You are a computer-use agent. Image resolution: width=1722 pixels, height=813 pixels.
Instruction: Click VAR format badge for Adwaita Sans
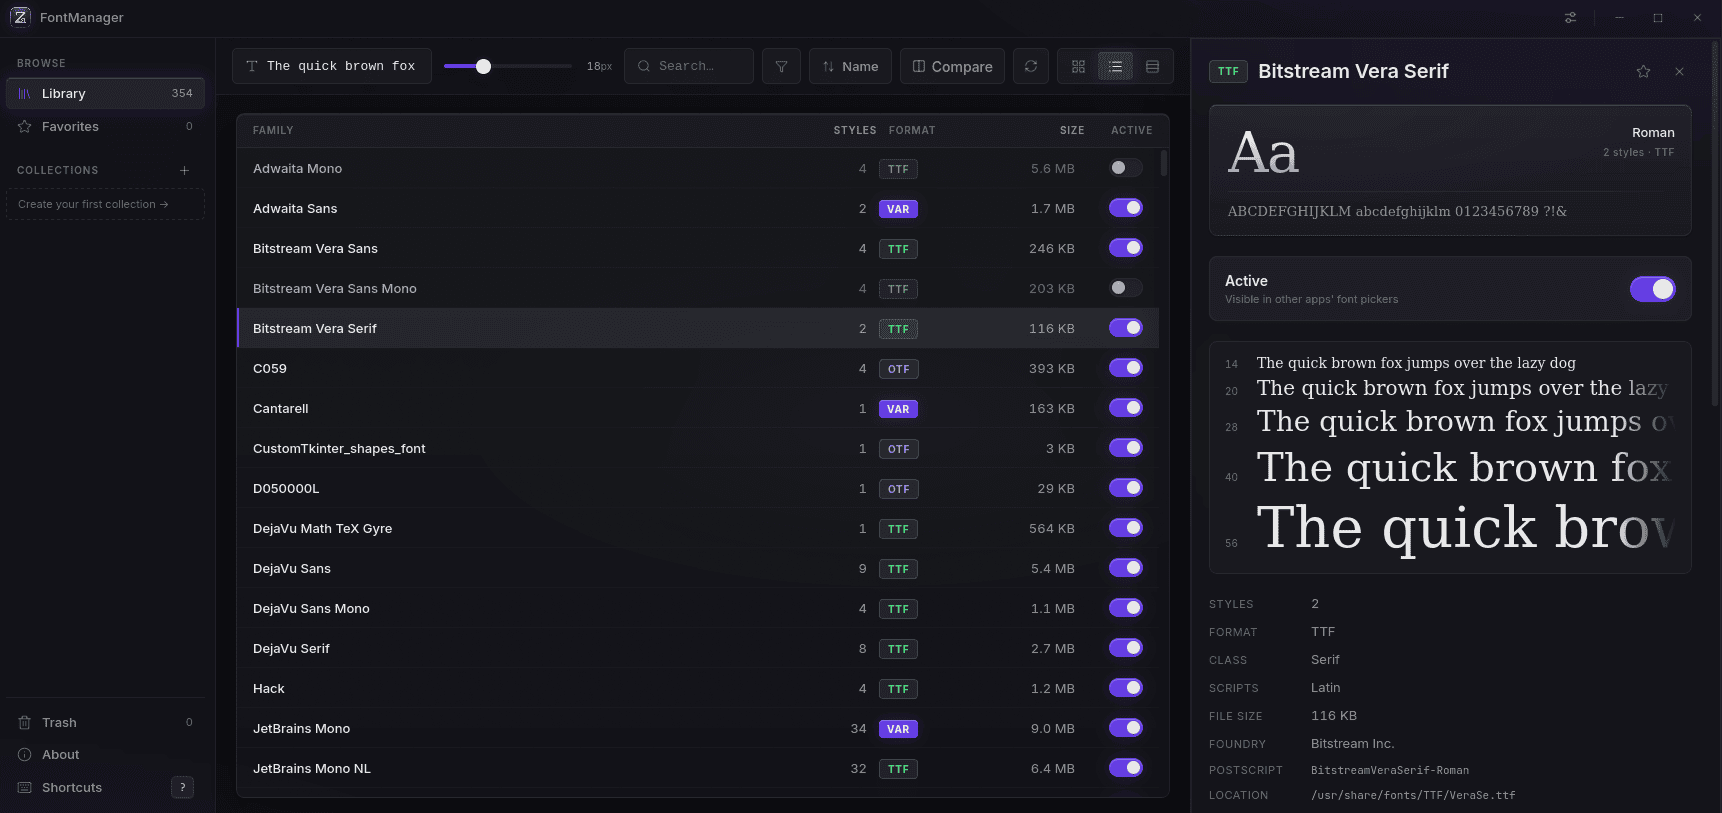(898, 209)
